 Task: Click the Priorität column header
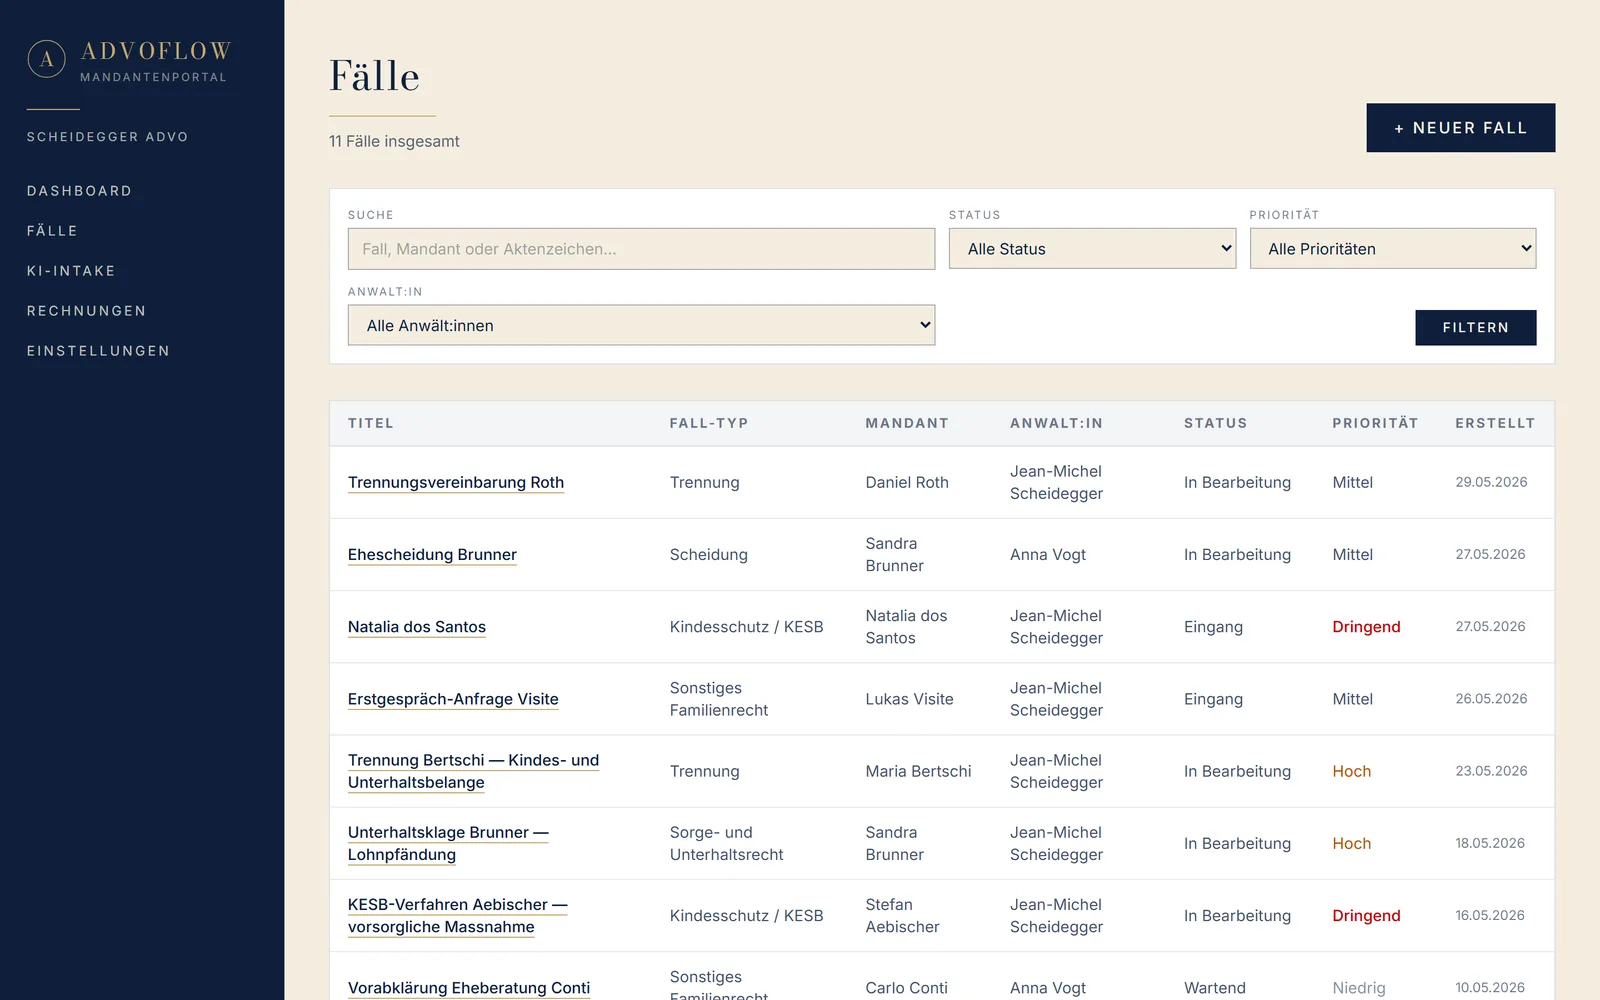coord(1375,423)
